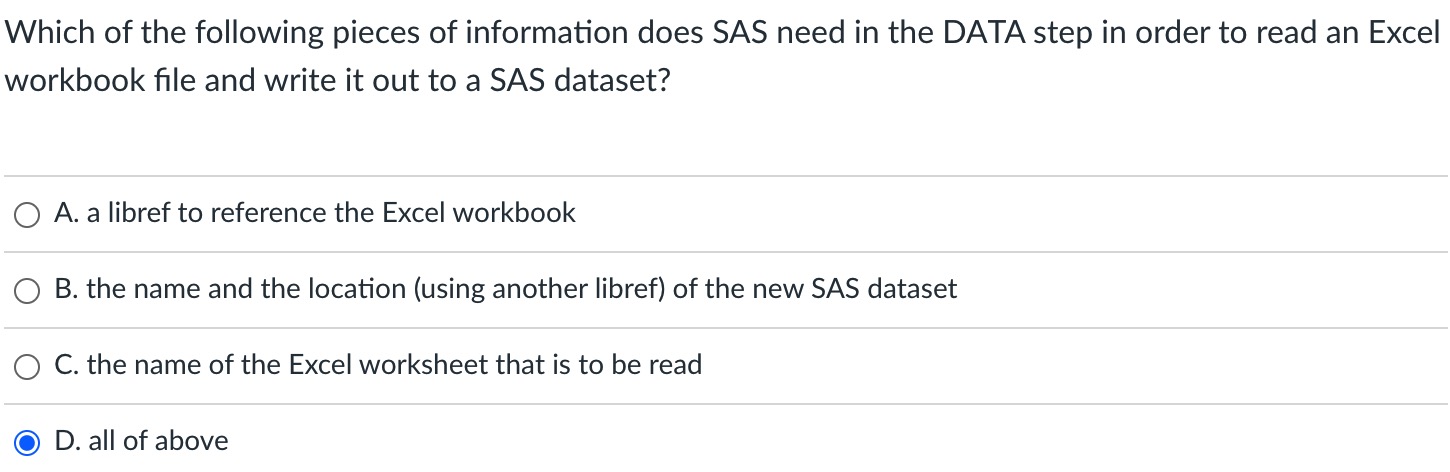Click the 'D. all of above' answer label

coord(142,441)
